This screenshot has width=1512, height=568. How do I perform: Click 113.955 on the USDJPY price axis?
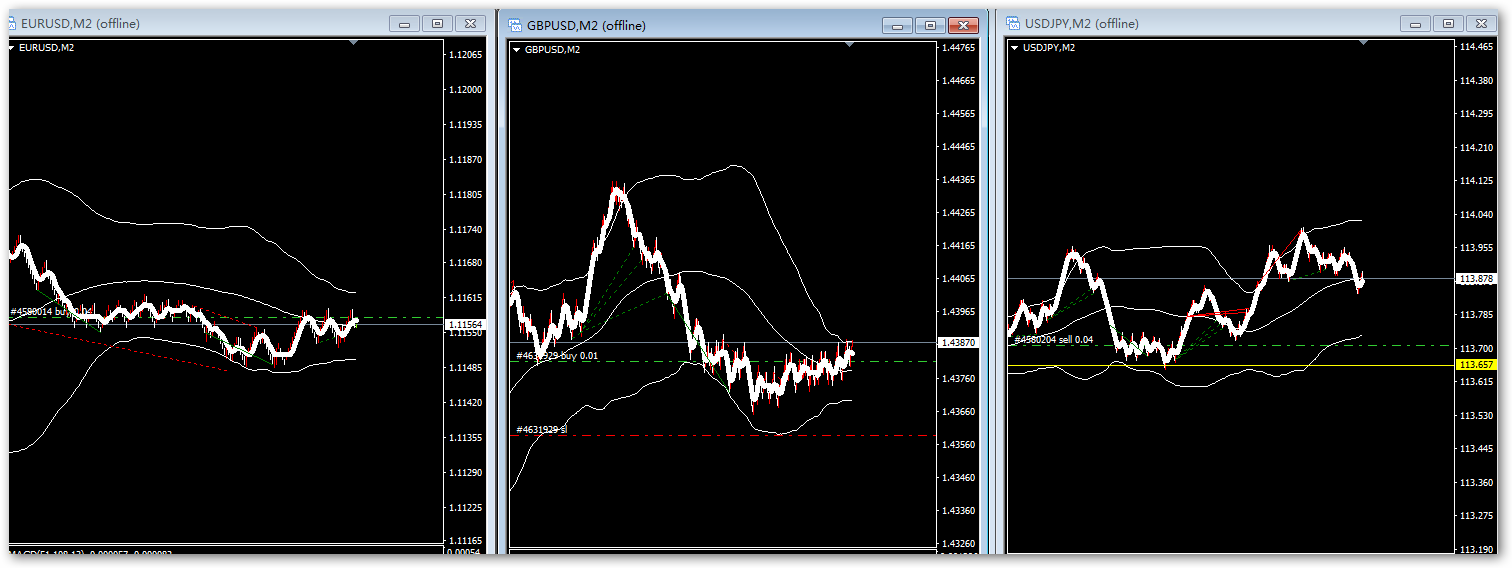click(x=1476, y=248)
